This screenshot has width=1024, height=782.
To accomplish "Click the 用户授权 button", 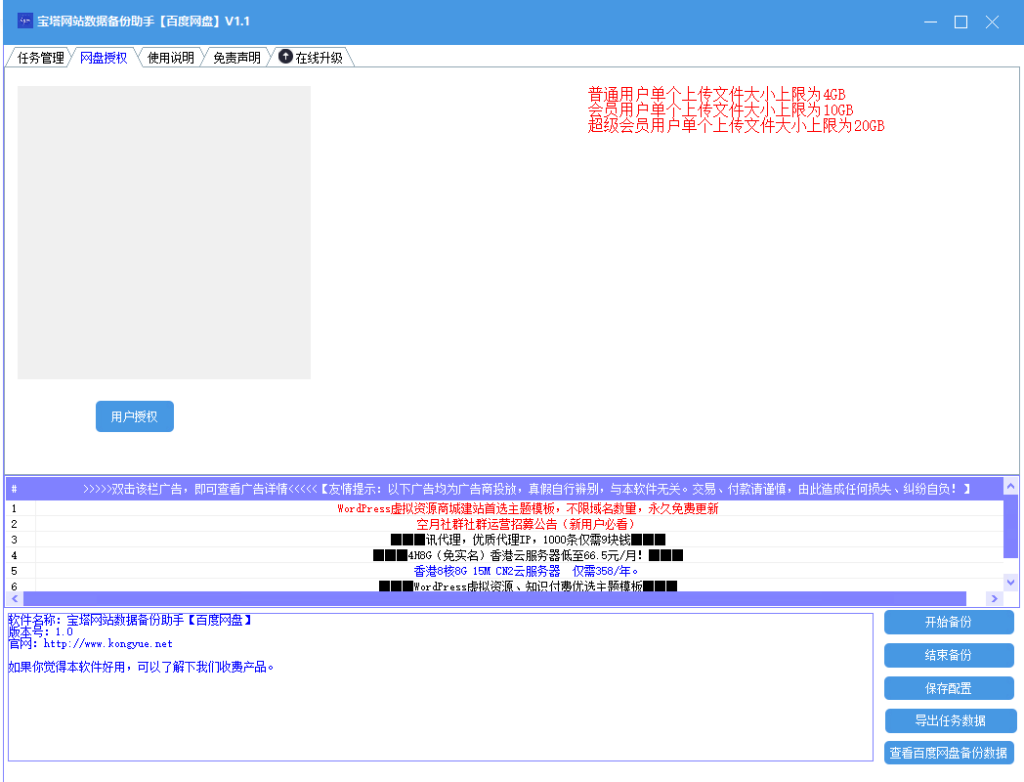I will coord(135,417).
